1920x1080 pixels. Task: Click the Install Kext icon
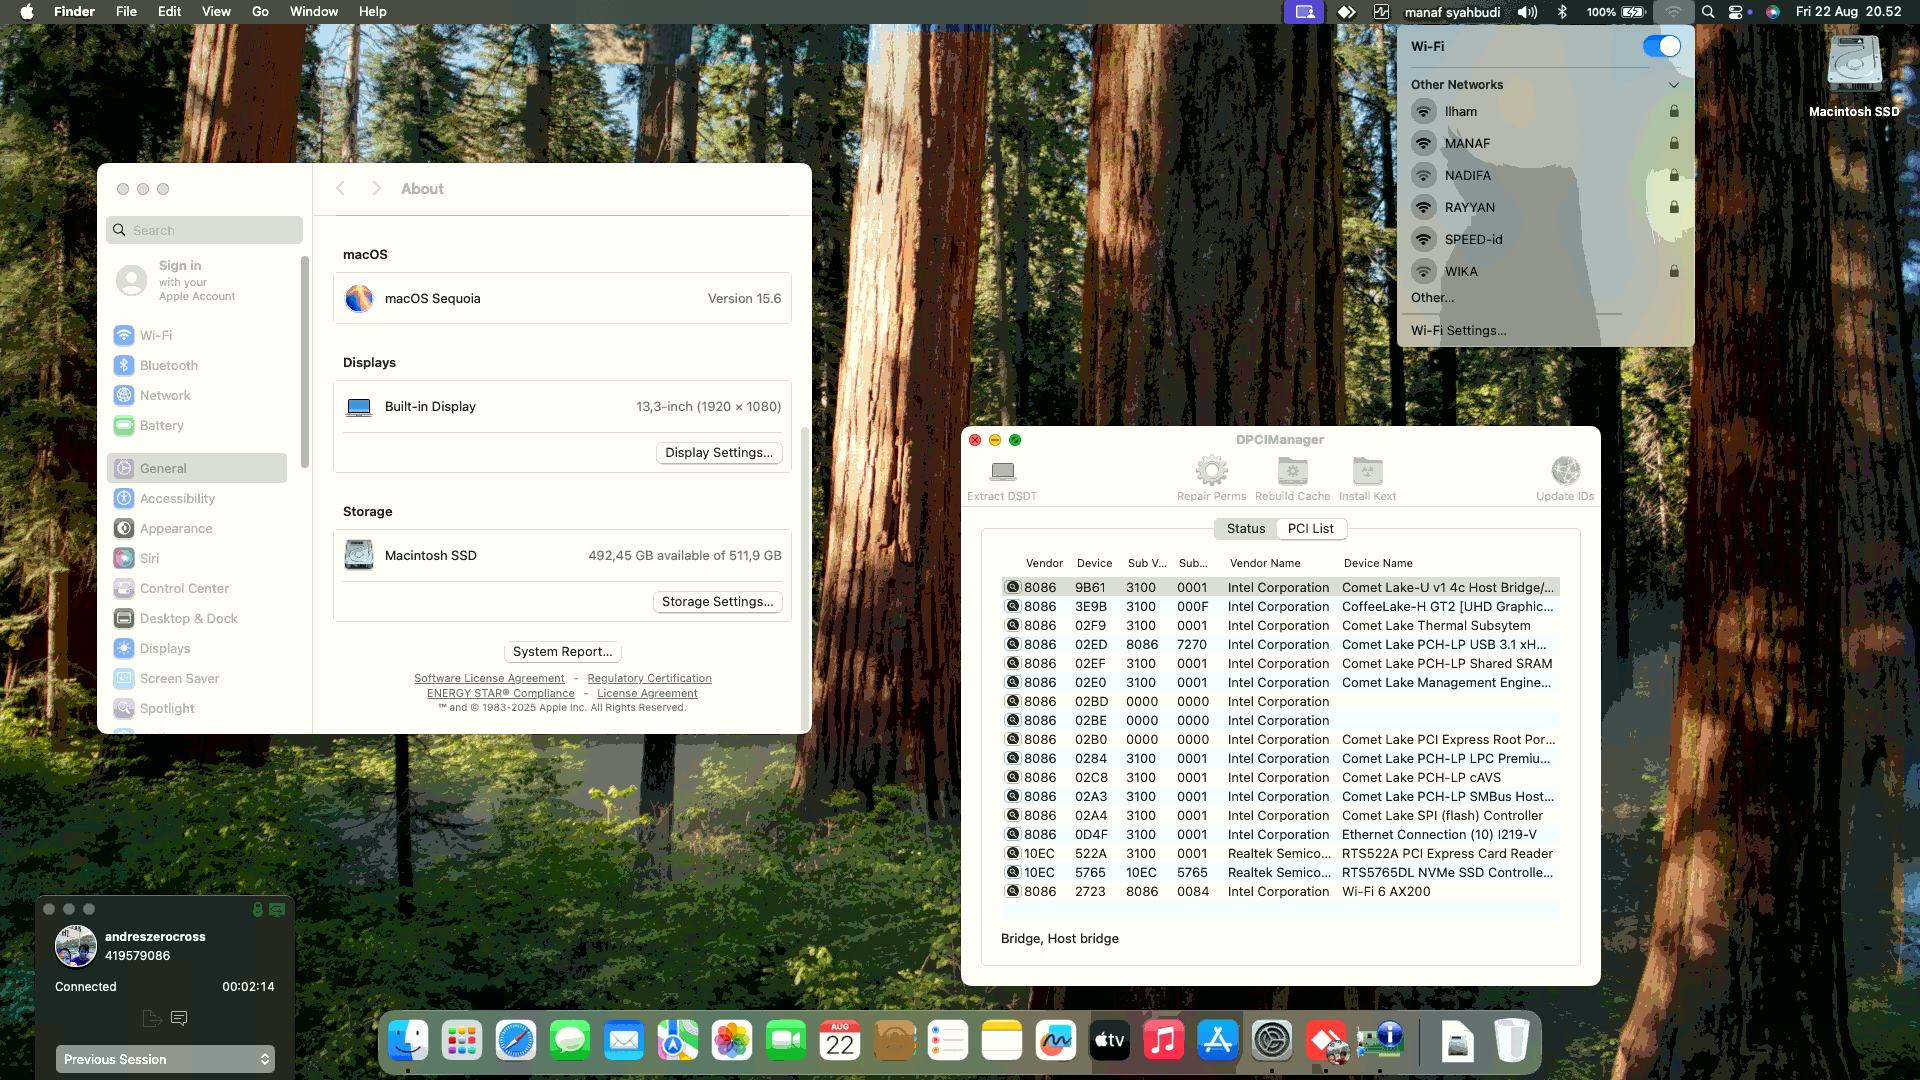tap(1367, 472)
